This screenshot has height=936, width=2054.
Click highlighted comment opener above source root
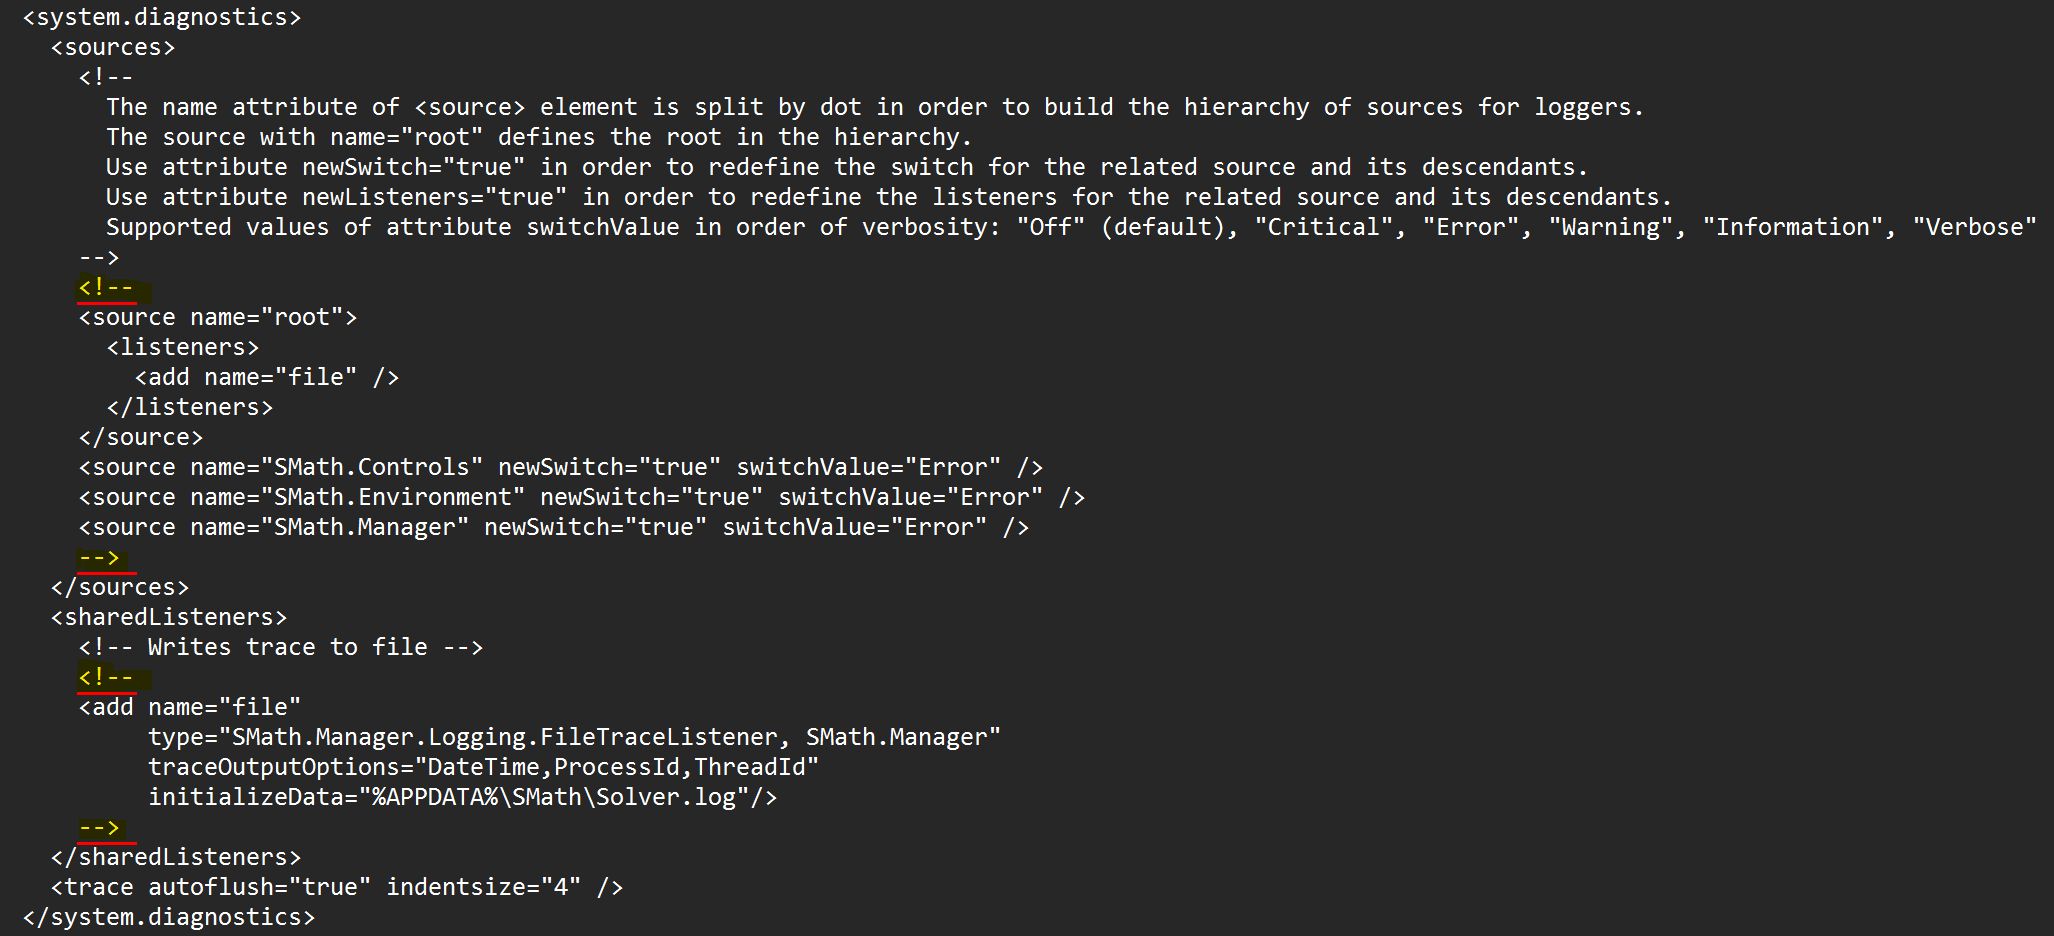106,288
